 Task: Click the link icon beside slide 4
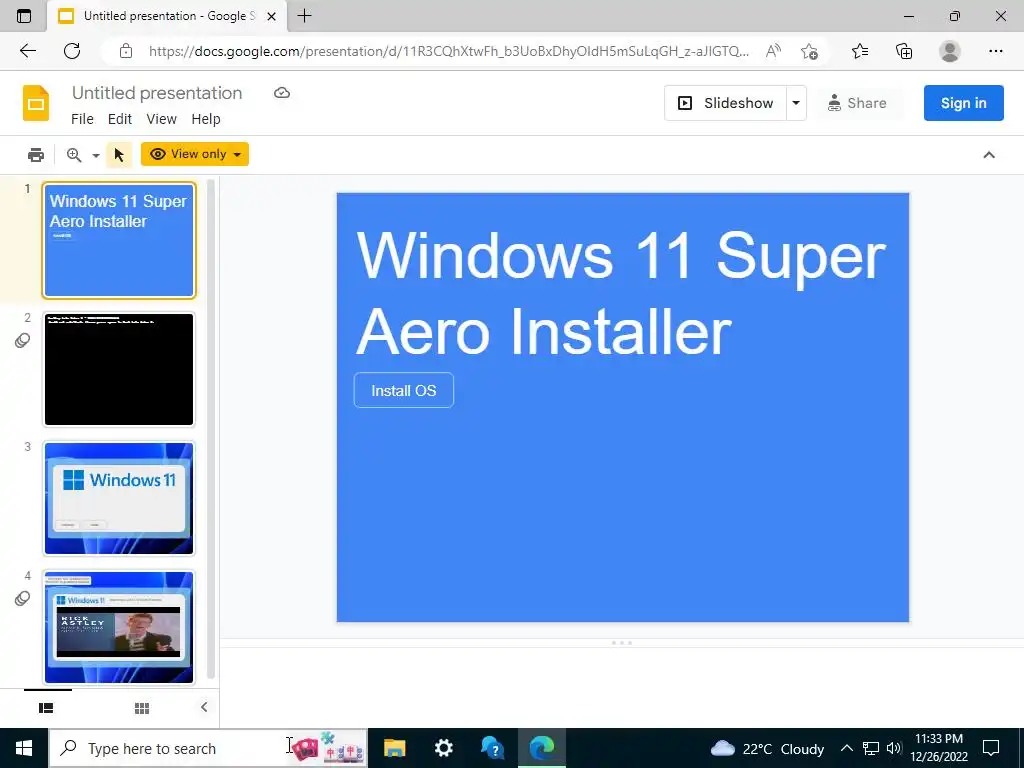coord(22,598)
